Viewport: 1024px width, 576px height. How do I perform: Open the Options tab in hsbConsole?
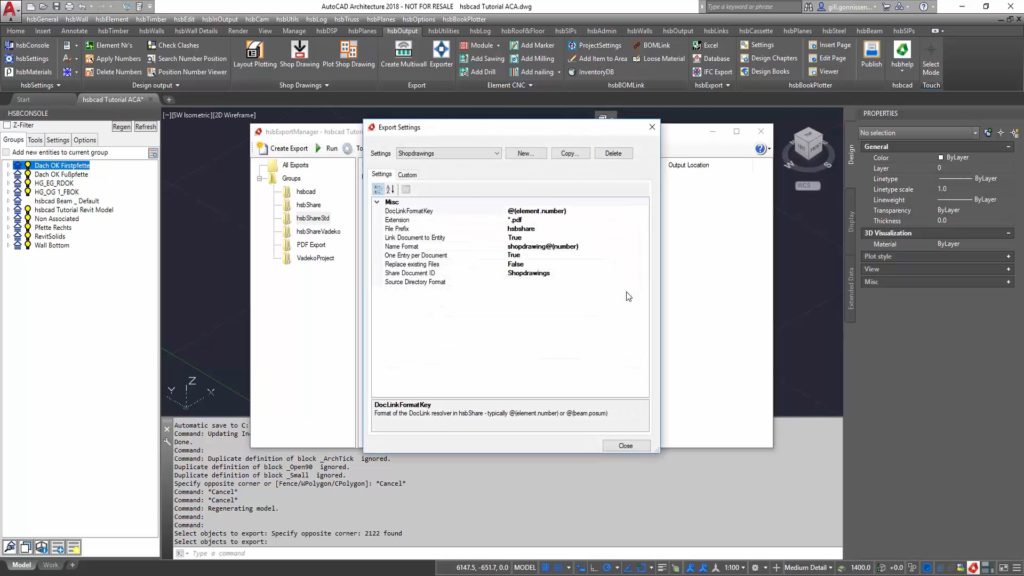pos(84,140)
